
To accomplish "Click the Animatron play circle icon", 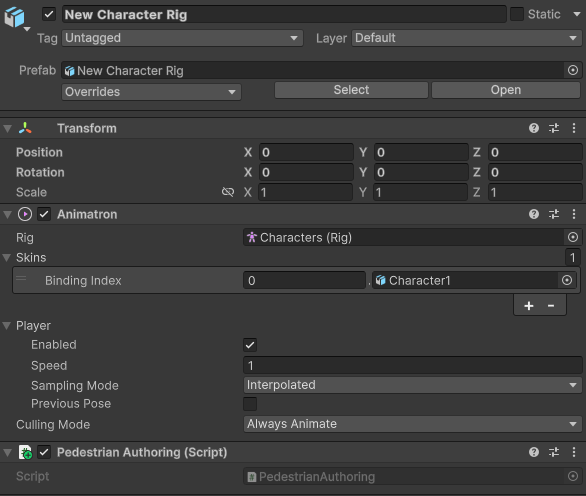I will tap(25, 214).
